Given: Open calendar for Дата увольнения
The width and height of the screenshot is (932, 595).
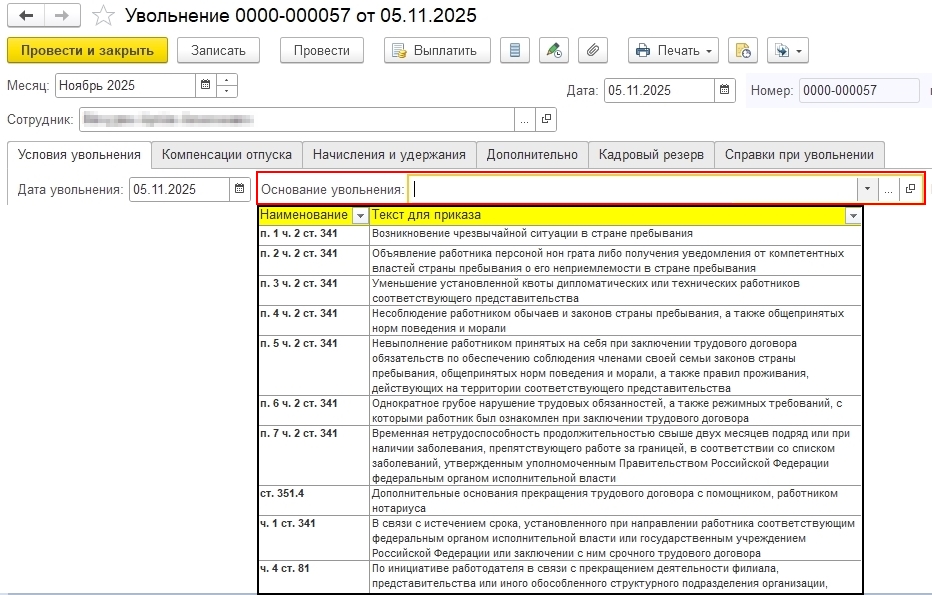Looking at the screenshot, I should [240, 189].
